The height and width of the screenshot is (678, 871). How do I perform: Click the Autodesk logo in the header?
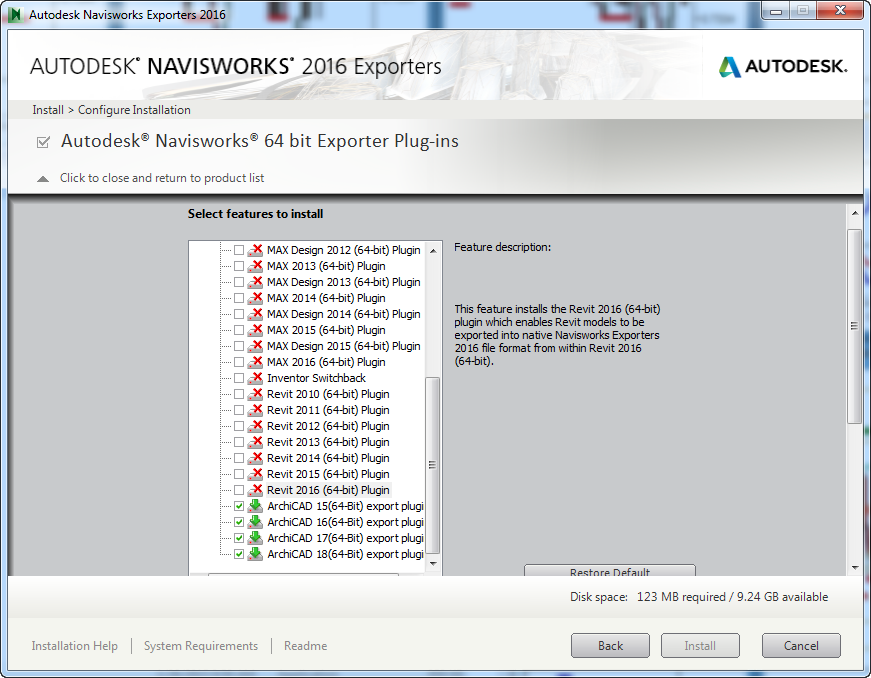coord(783,66)
